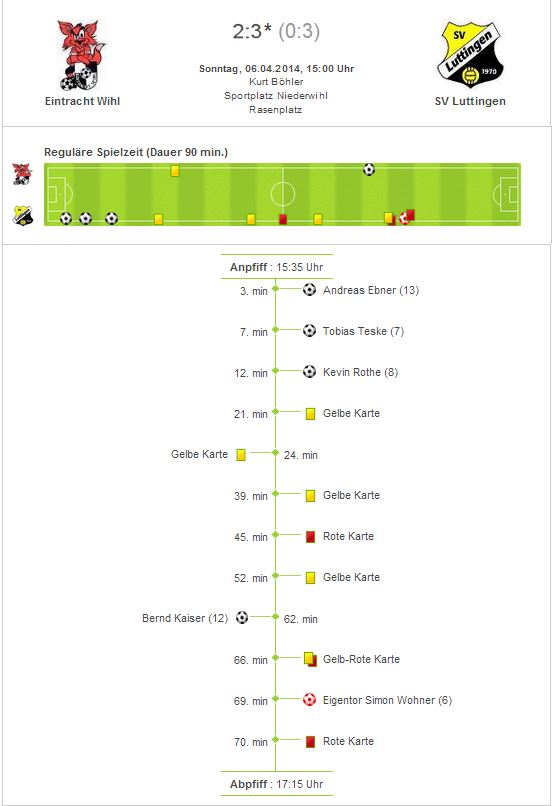Click the red own-goal ball at 69. min

point(309,700)
